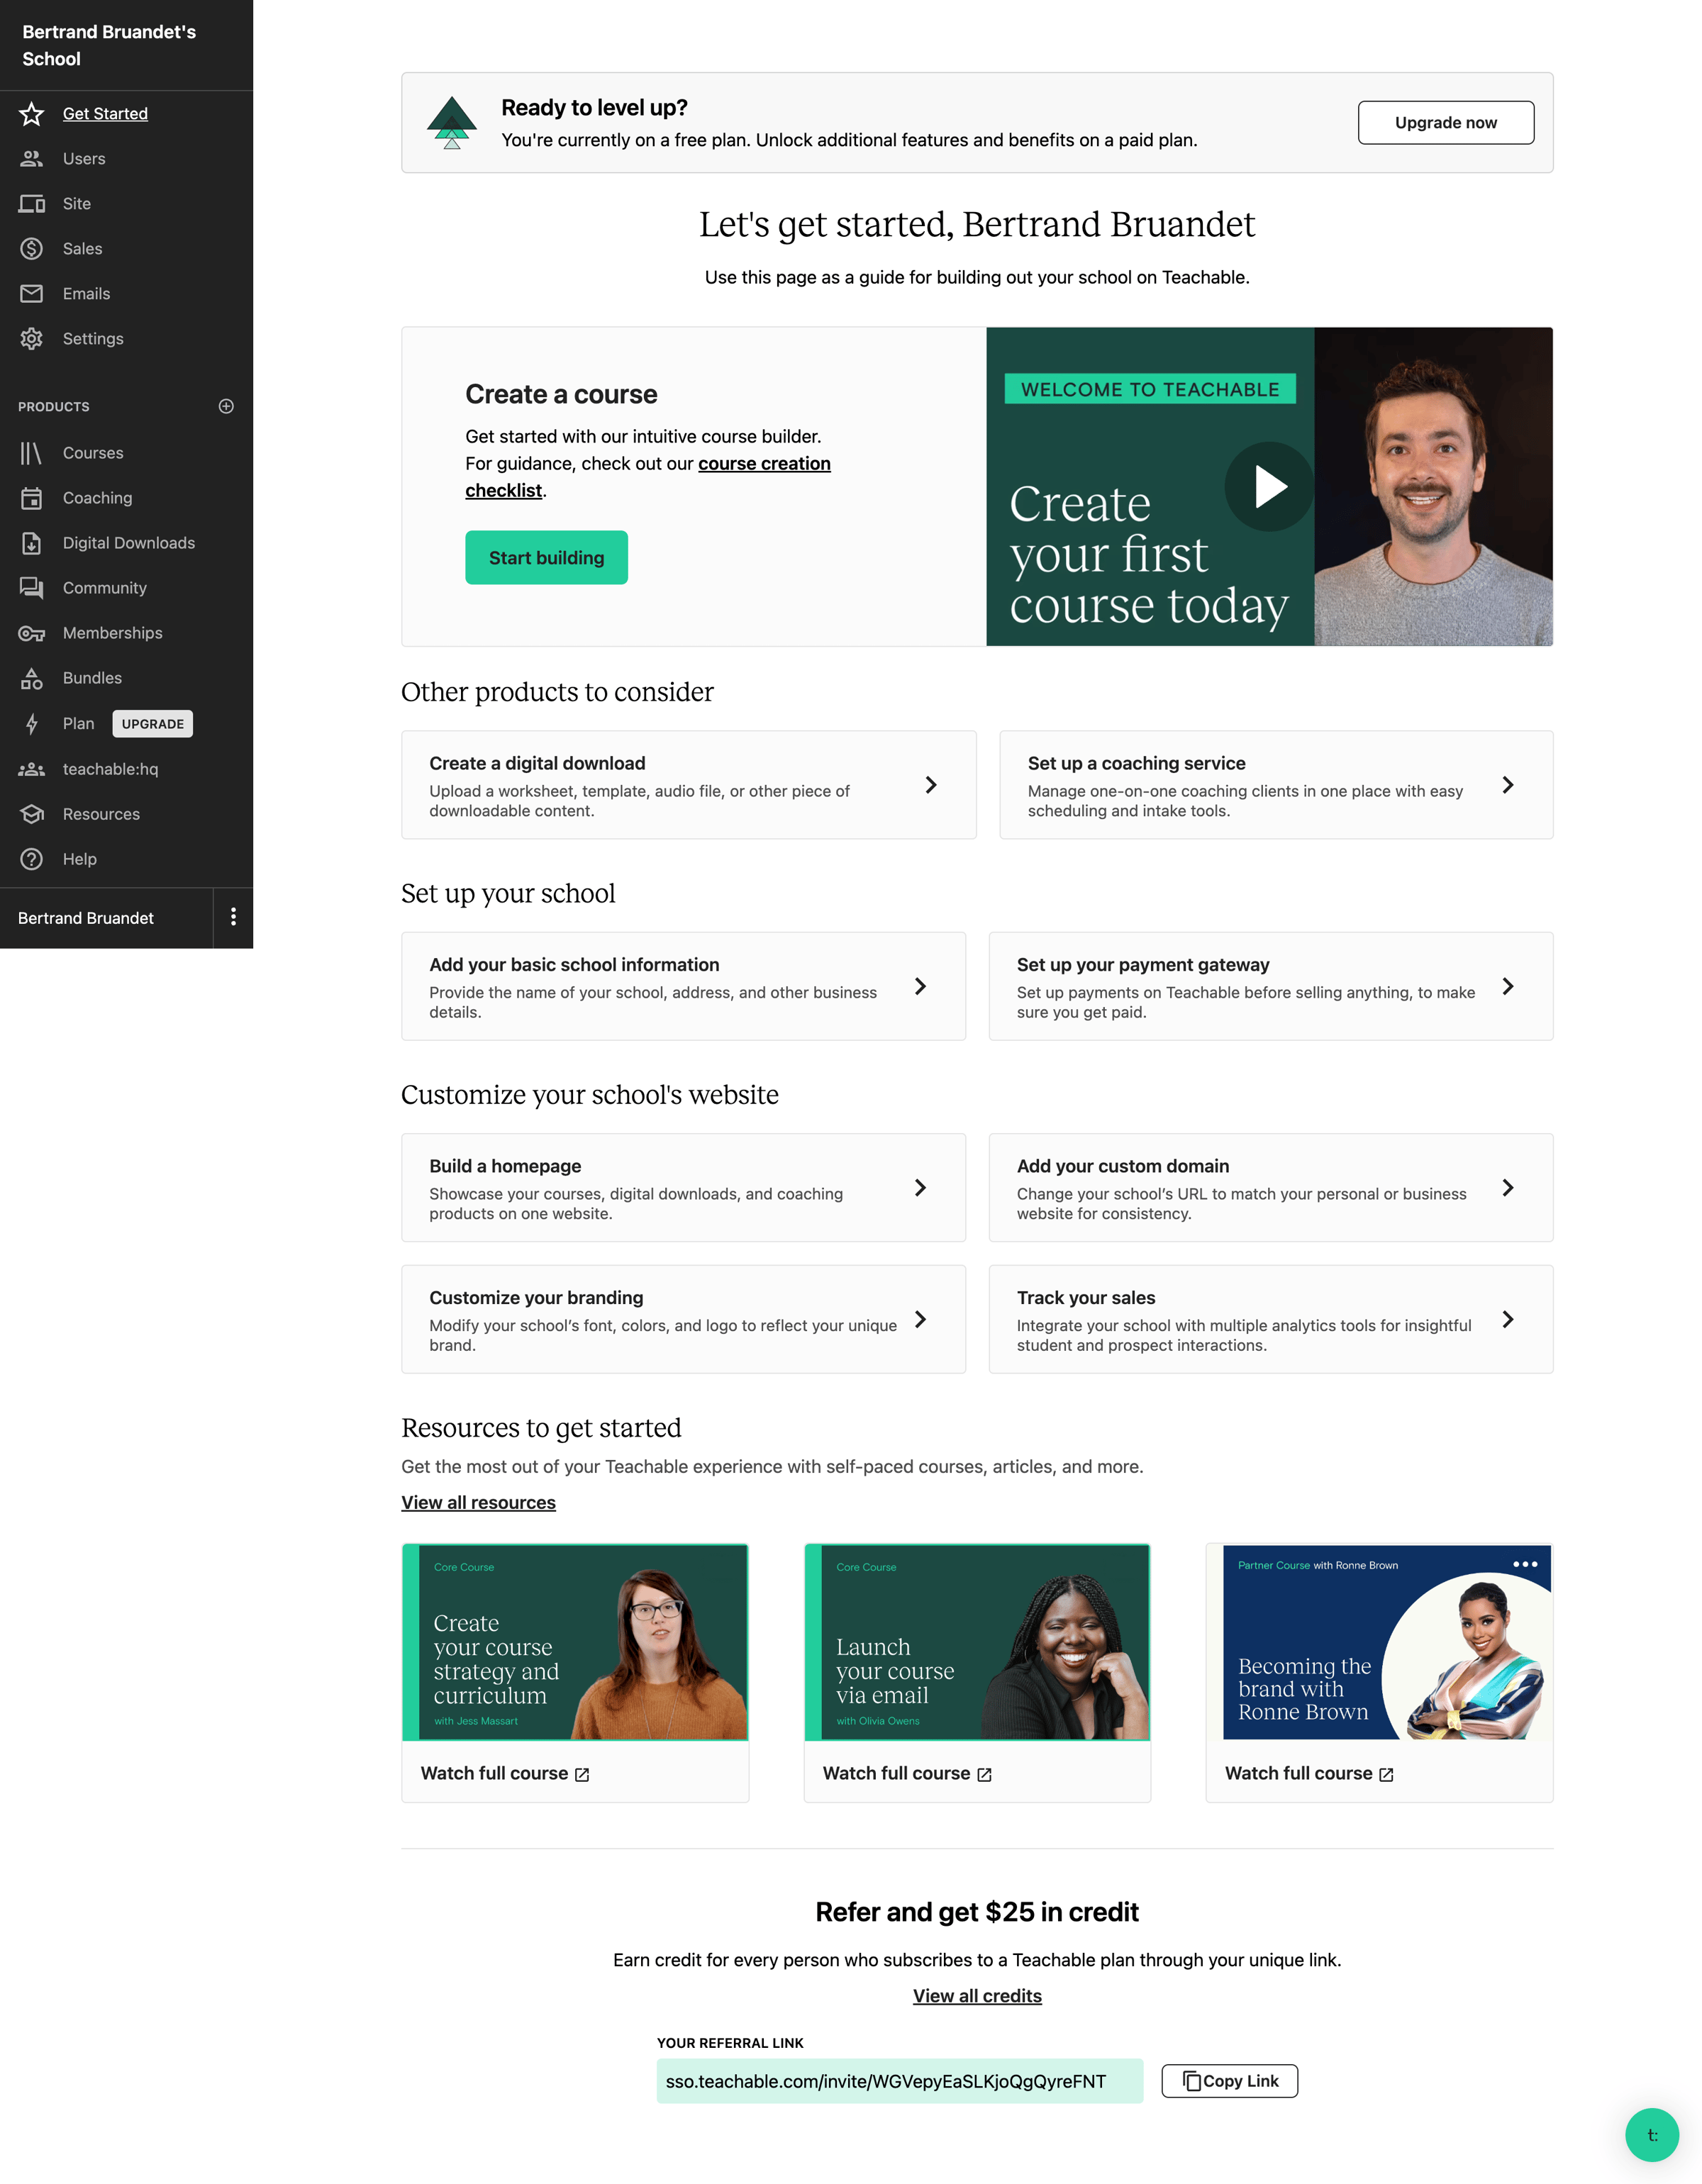
Task: Click the Plan lightning bolt icon
Action: click(32, 724)
